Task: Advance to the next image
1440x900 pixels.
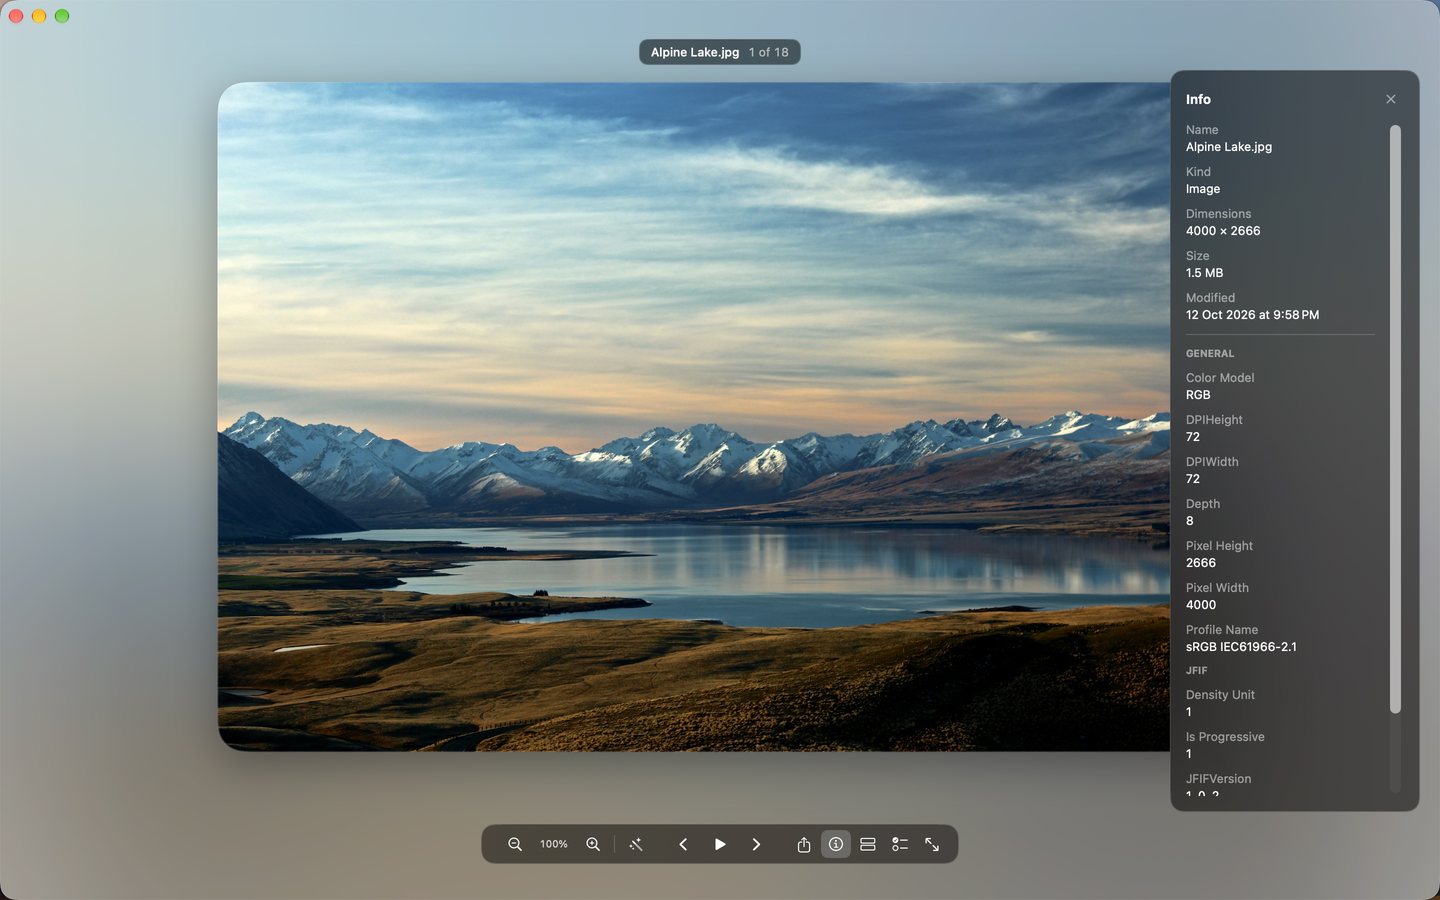Action: pos(756,844)
